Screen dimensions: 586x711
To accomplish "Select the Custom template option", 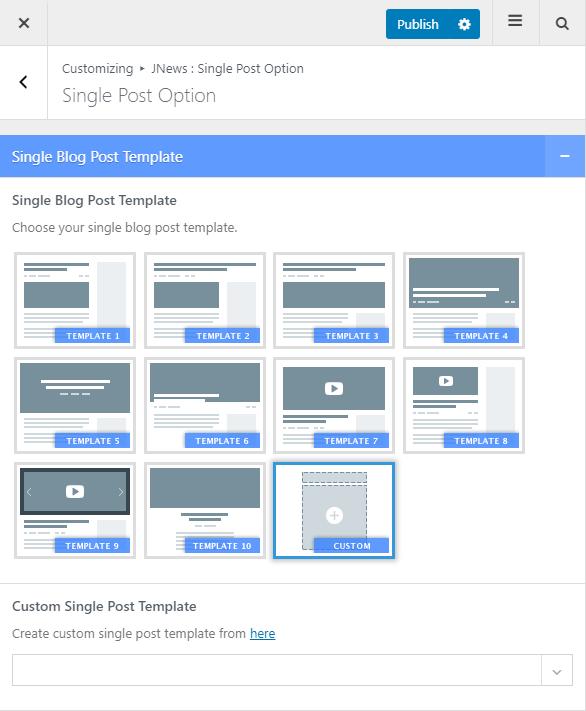I will point(334,511).
